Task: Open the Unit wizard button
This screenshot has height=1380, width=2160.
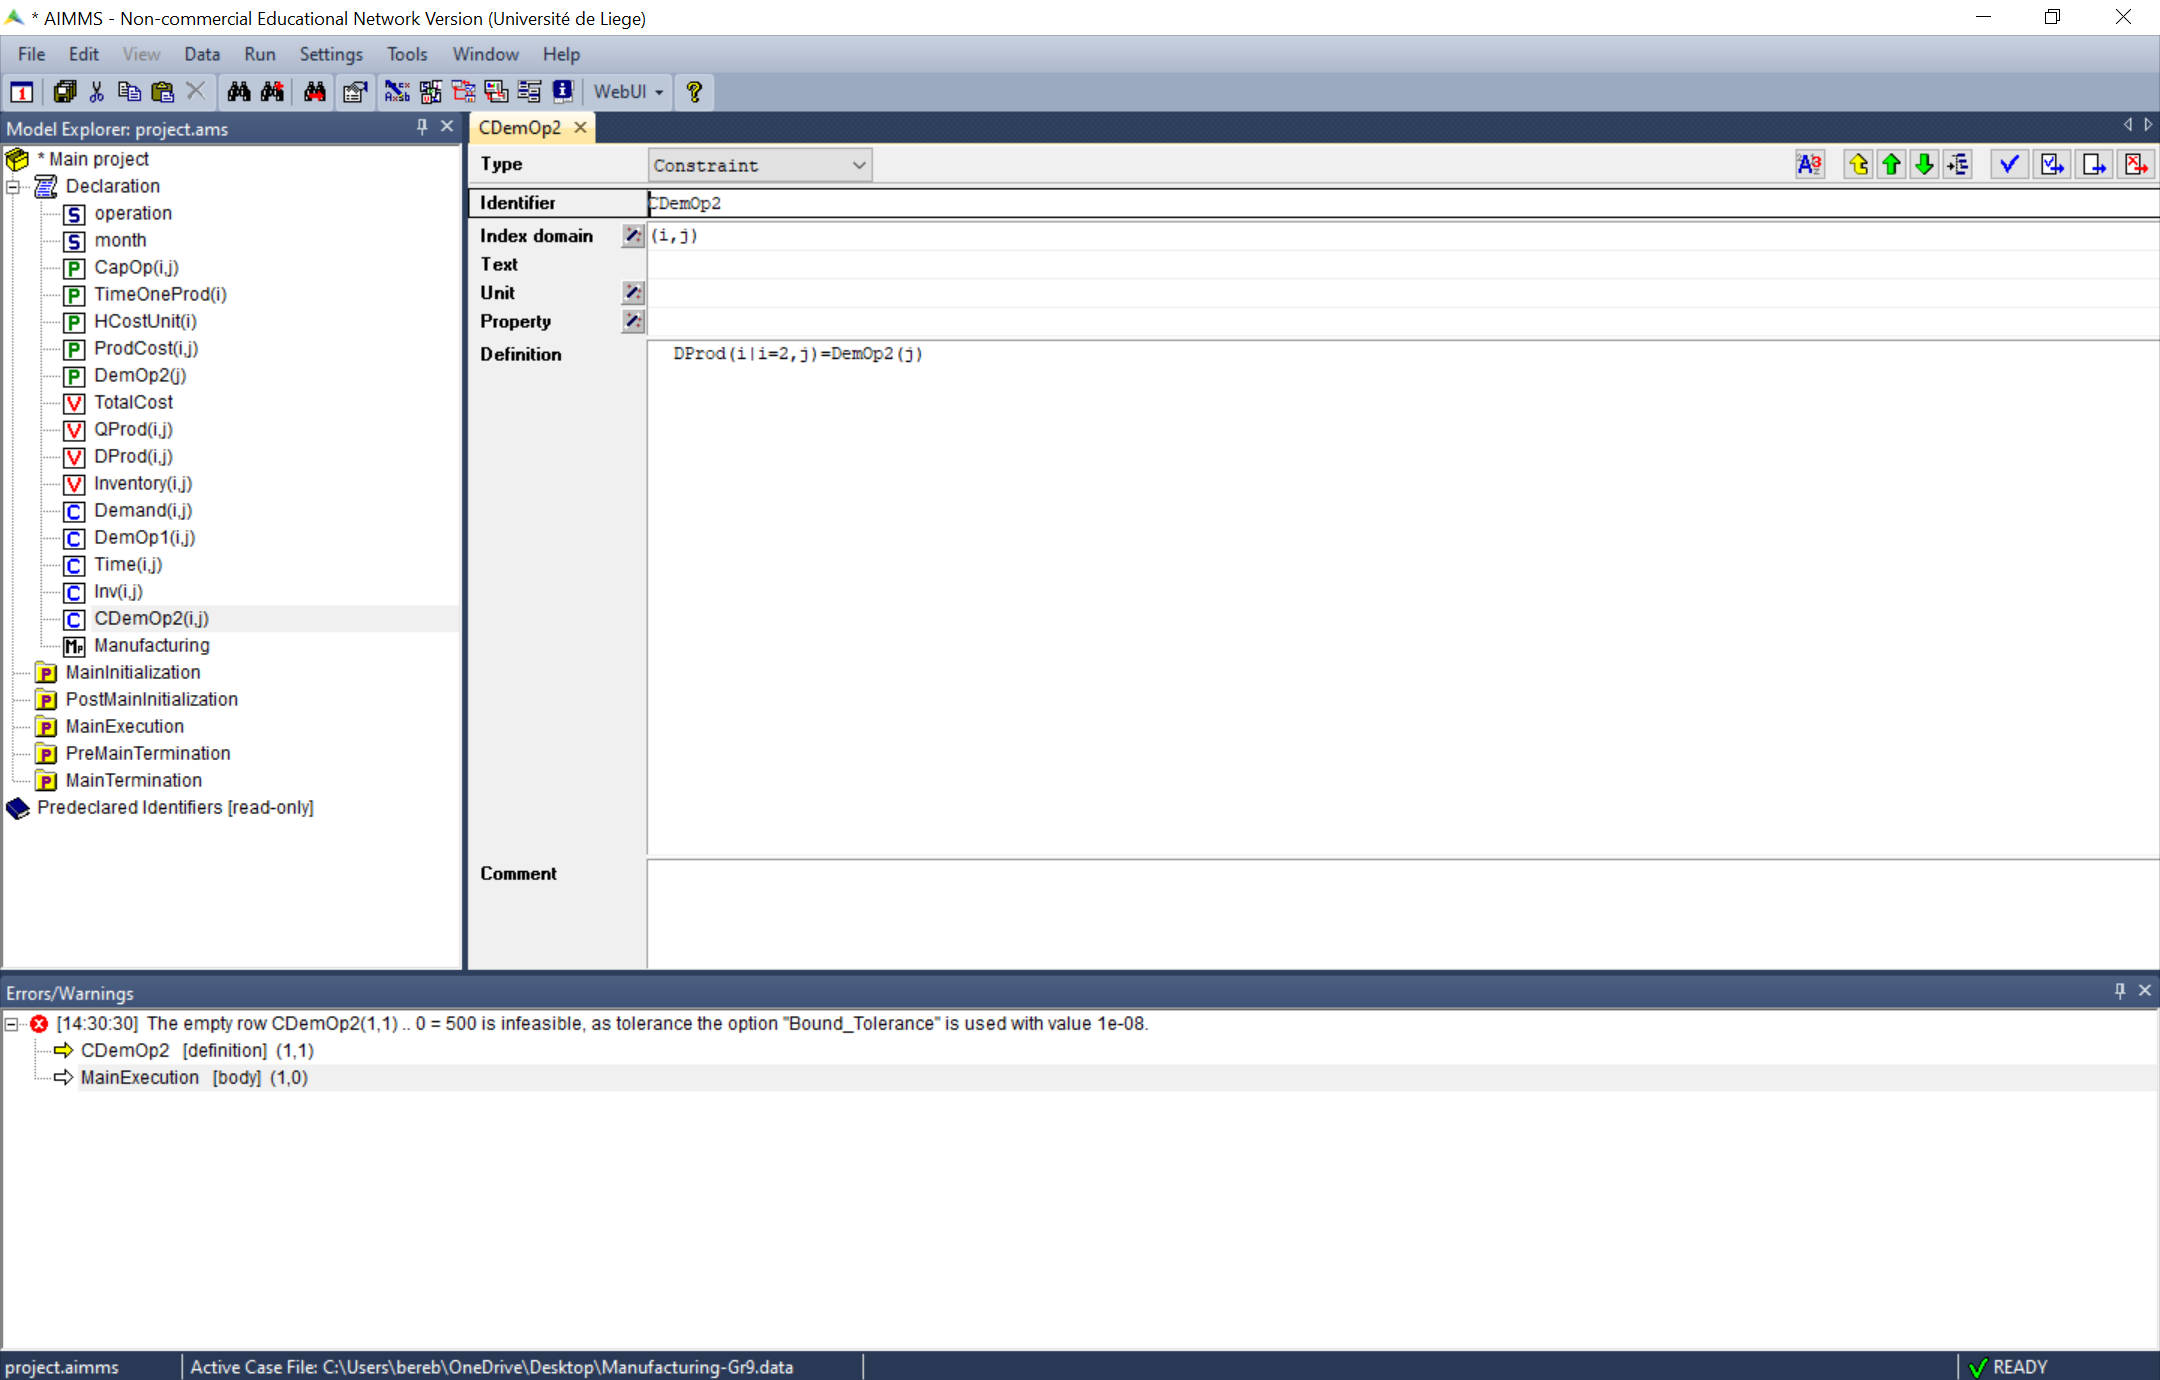Action: click(632, 293)
